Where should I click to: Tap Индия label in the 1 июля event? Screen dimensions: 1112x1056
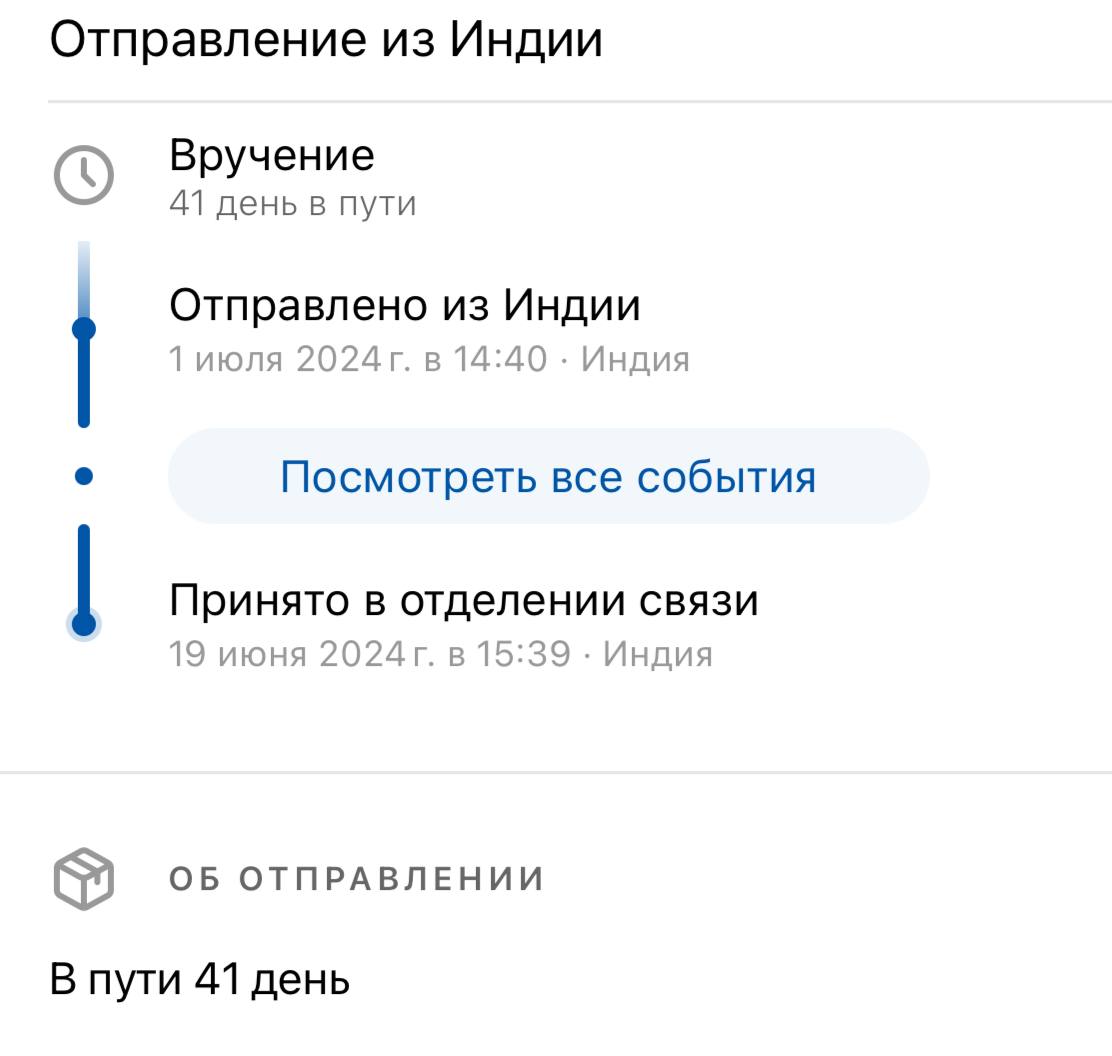pyautogui.click(x=635, y=359)
